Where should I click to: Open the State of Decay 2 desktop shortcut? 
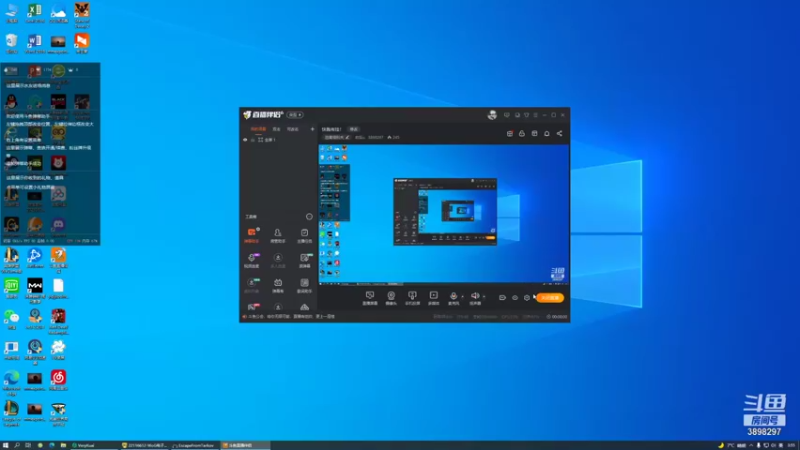tap(82, 13)
